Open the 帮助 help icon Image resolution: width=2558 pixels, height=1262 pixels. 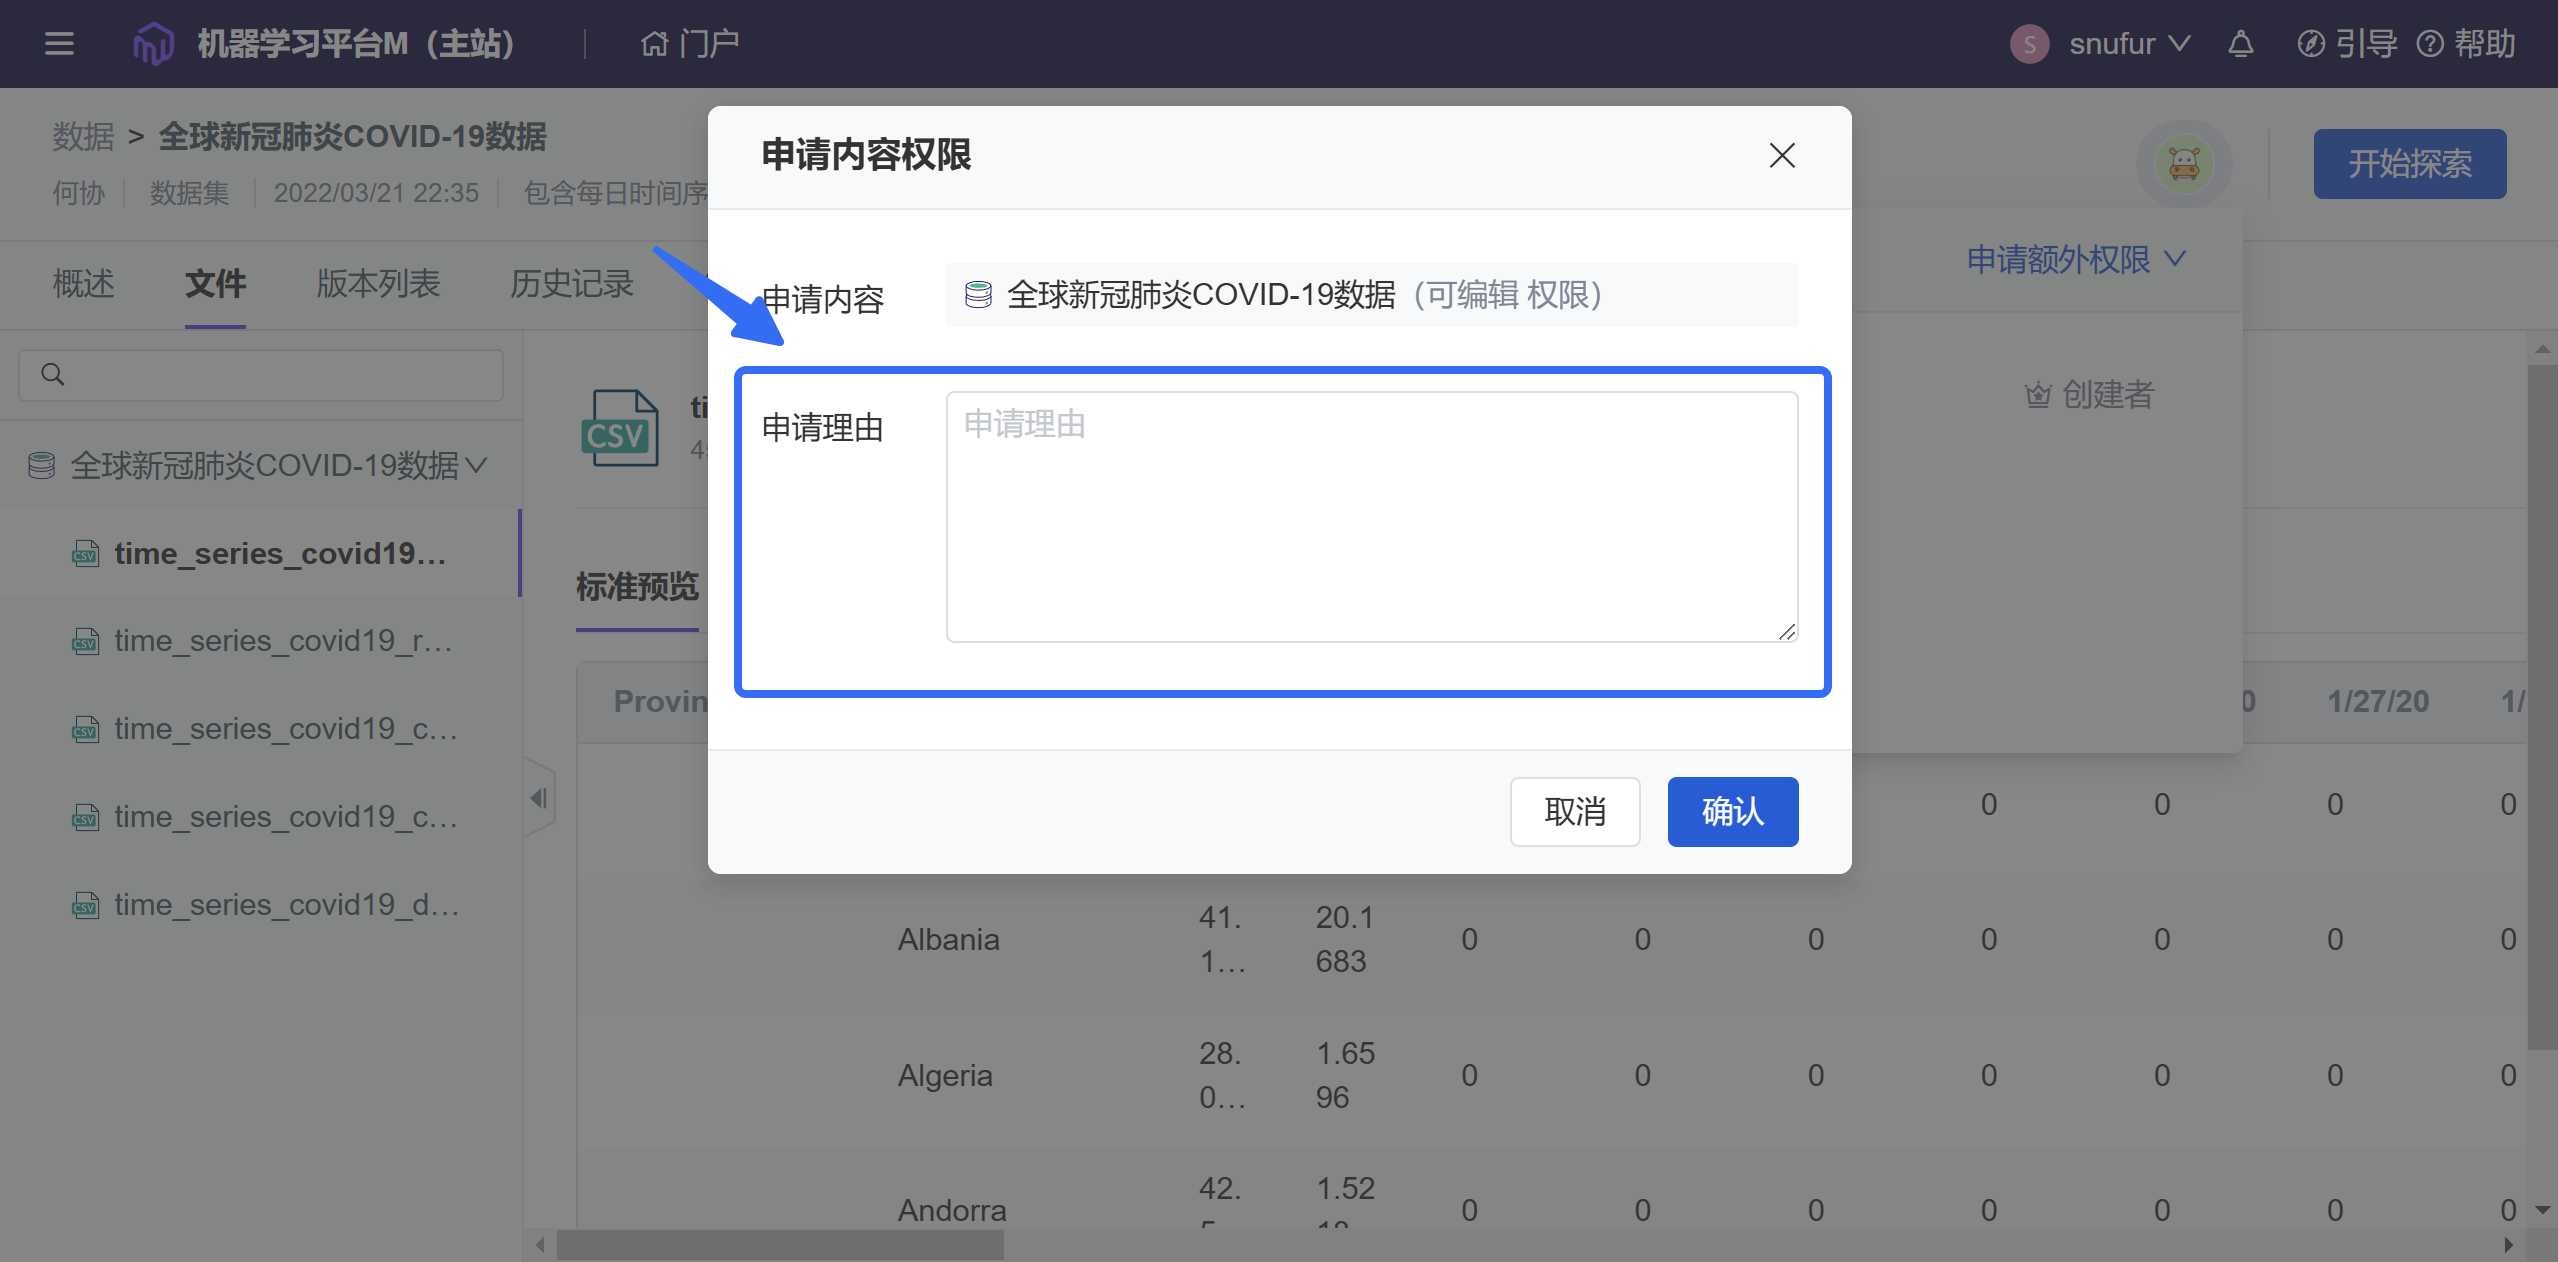(x=2429, y=44)
